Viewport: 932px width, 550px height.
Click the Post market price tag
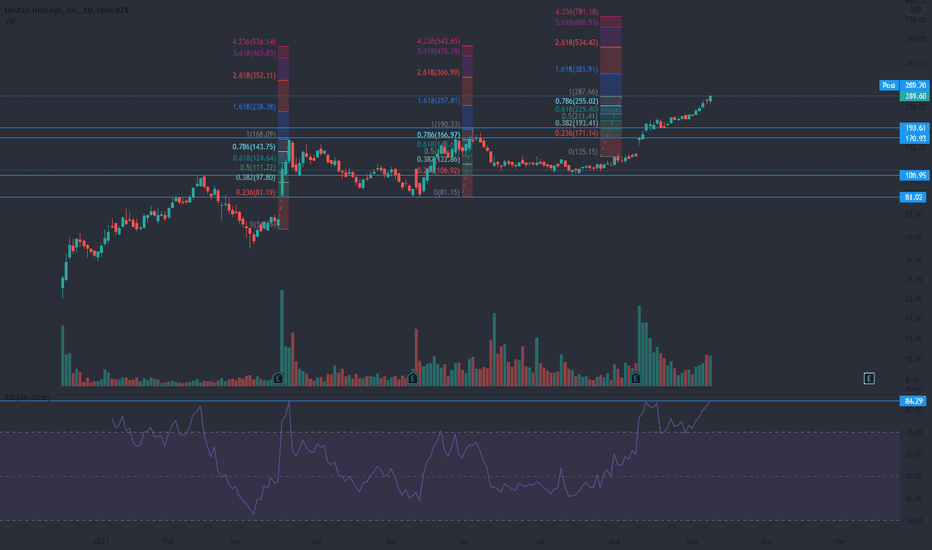tap(889, 86)
